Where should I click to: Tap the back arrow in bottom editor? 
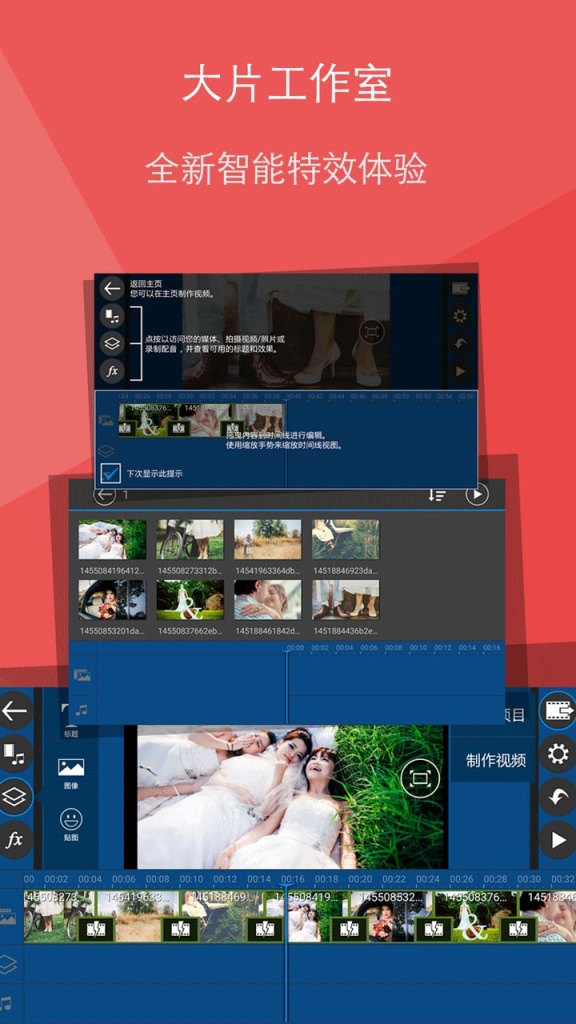14,711
